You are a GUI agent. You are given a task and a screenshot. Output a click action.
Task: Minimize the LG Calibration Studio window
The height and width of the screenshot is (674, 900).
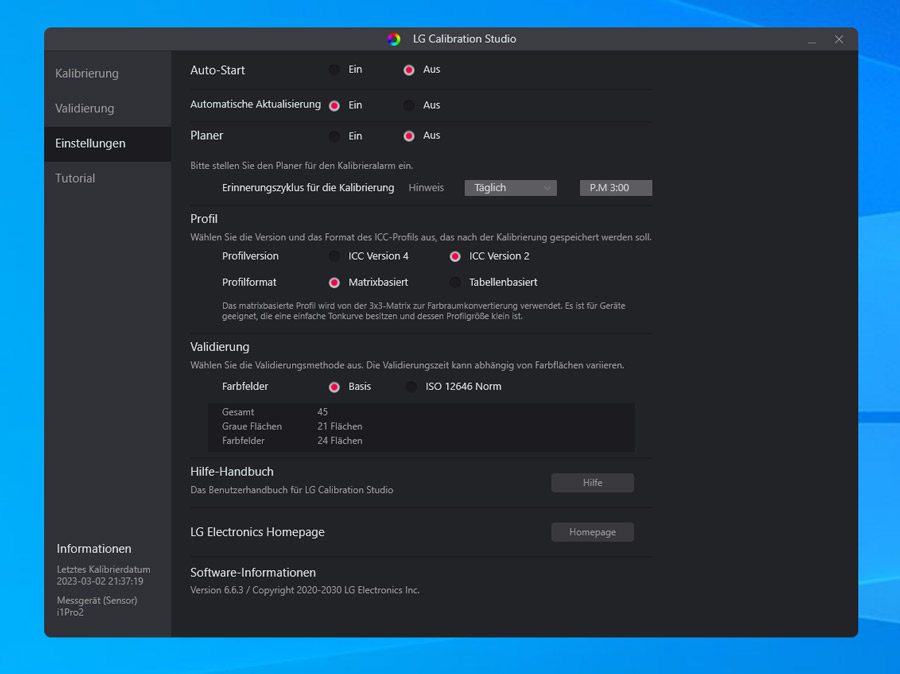[812, 40]
